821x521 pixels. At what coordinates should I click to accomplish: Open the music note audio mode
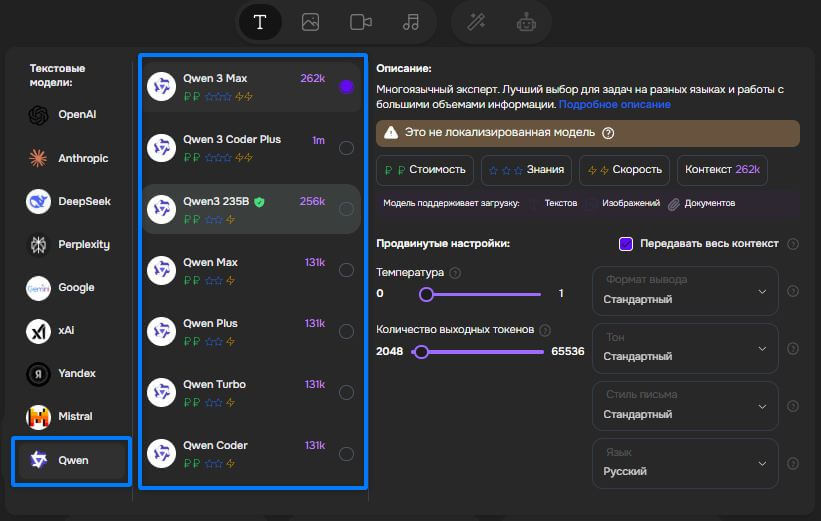click(411, 22)
